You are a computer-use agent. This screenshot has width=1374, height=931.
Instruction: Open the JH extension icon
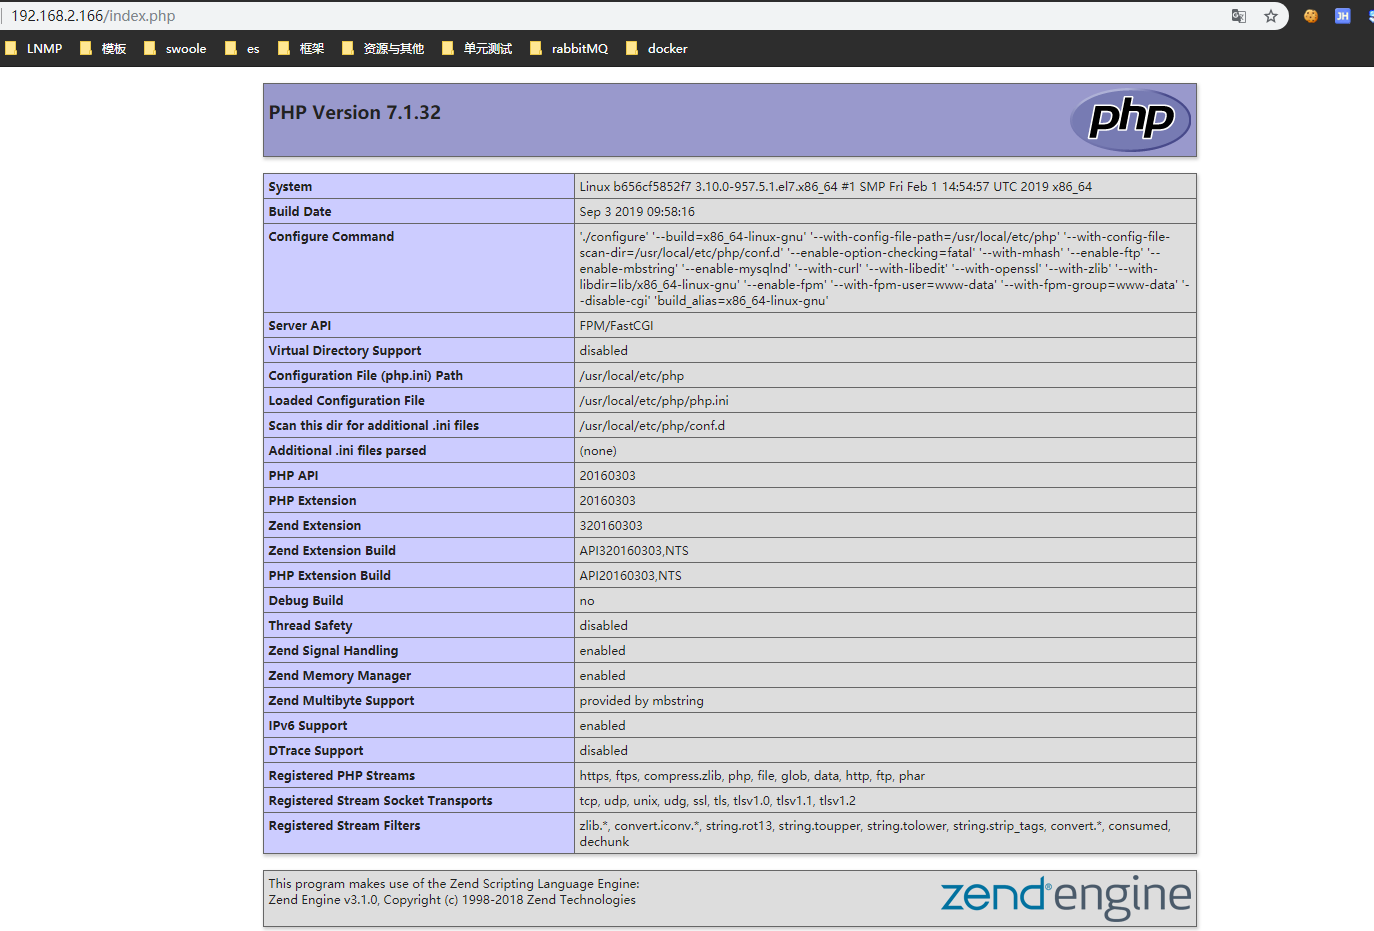click(x=1343, y=16)
